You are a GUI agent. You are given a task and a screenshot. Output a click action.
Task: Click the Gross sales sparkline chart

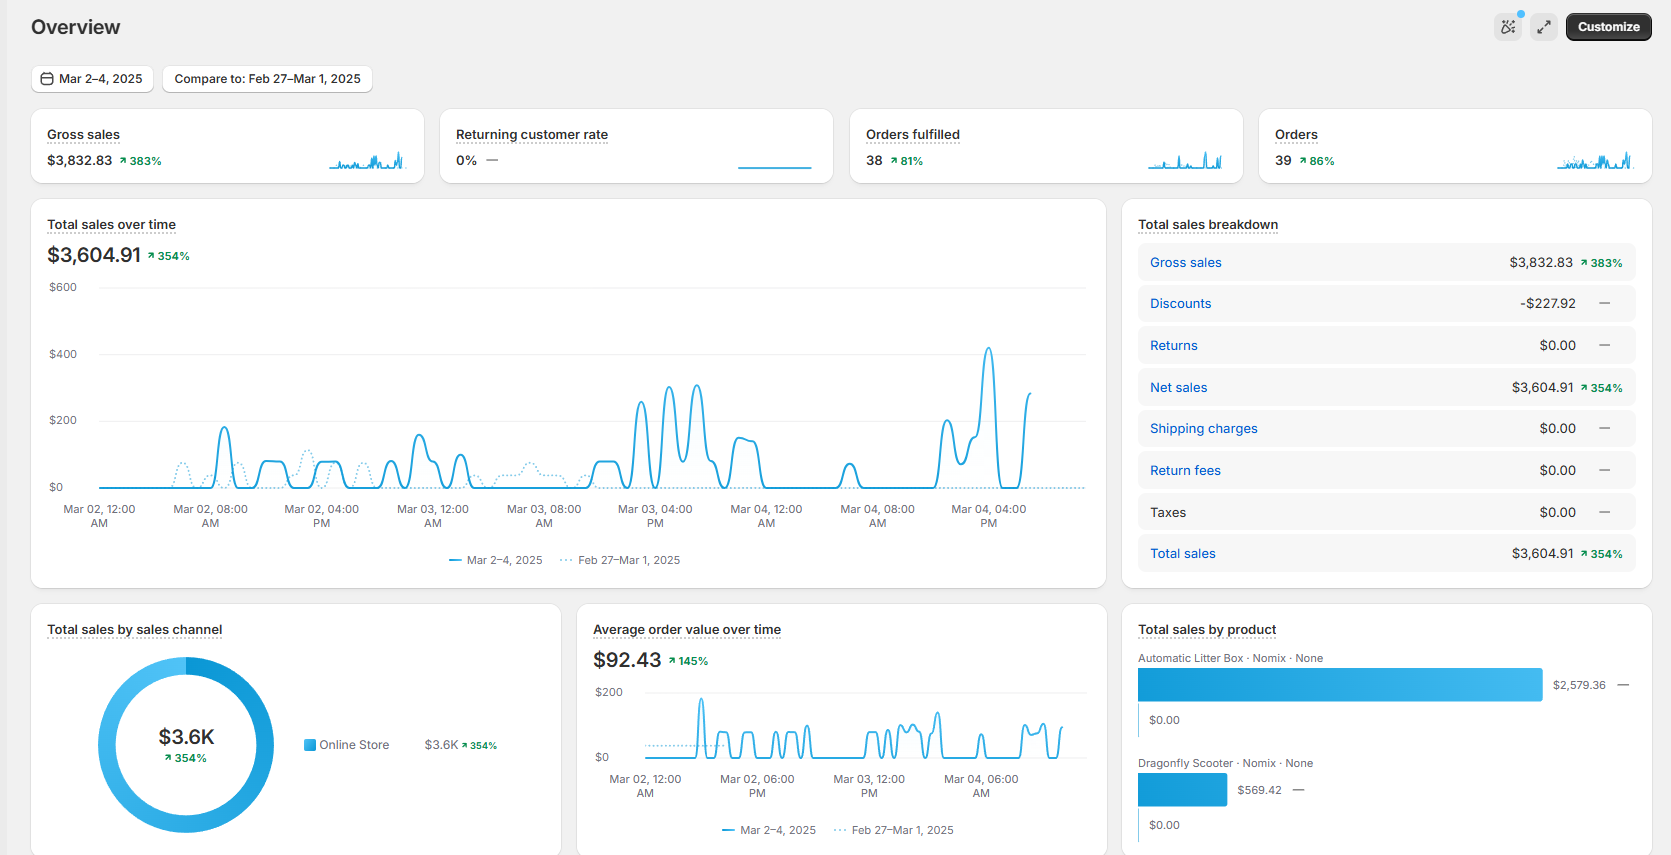(x=366, y=161)
